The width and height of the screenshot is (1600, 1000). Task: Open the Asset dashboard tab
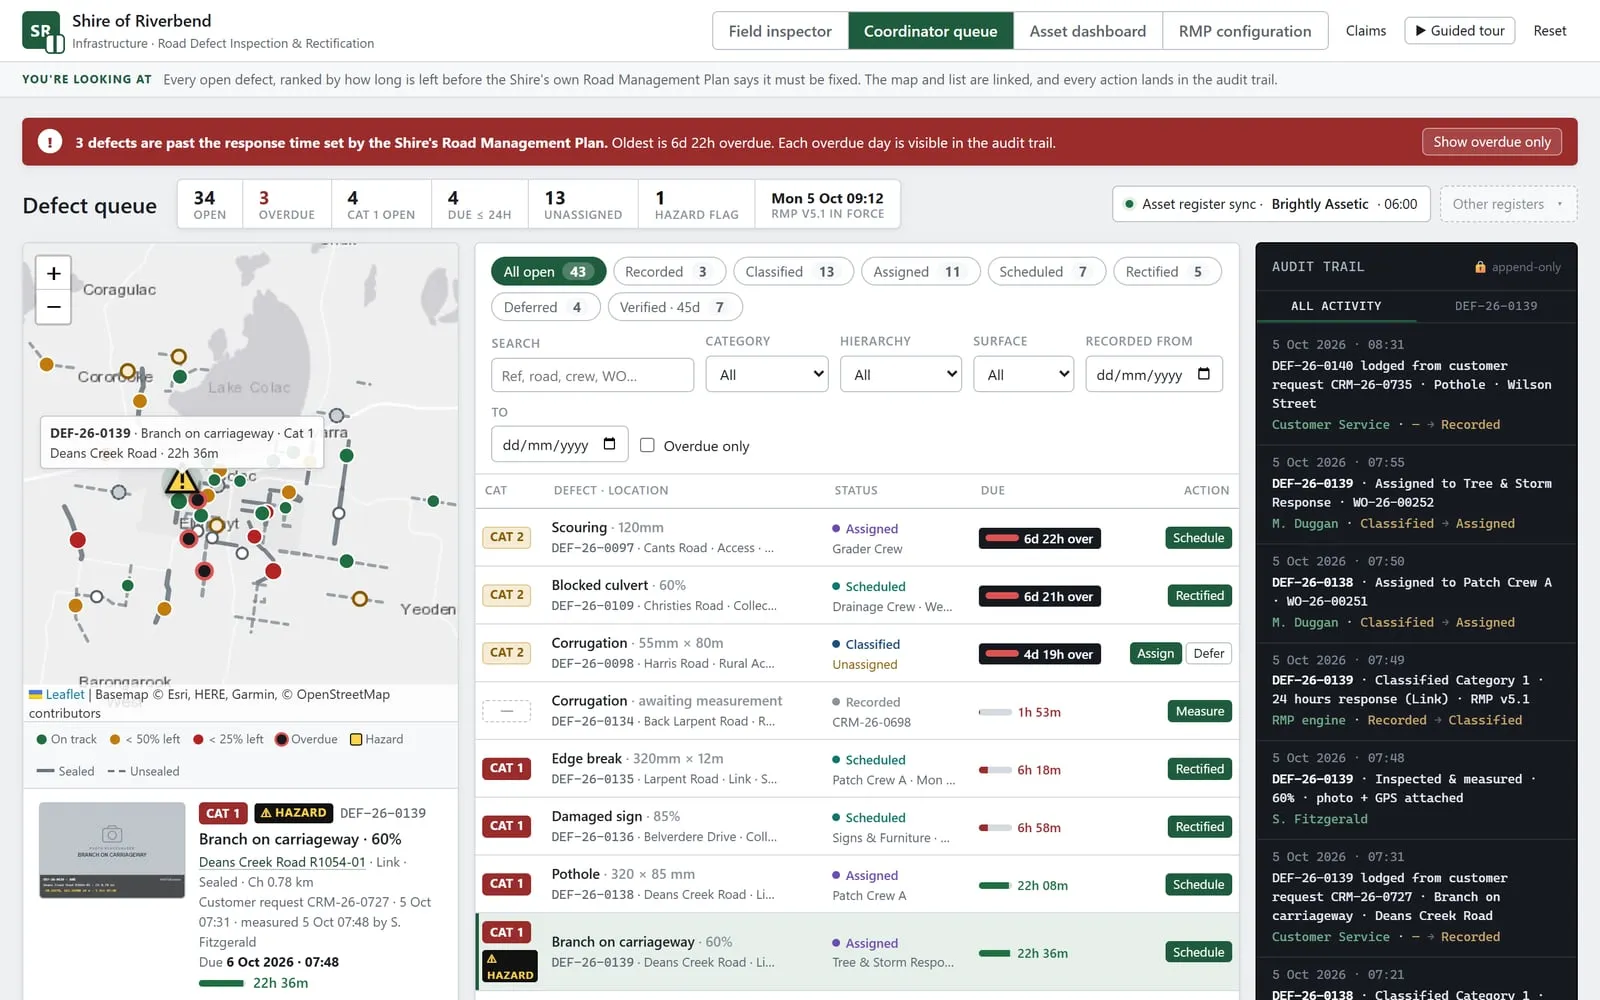pyautogui.click(x=1088, y=31)
